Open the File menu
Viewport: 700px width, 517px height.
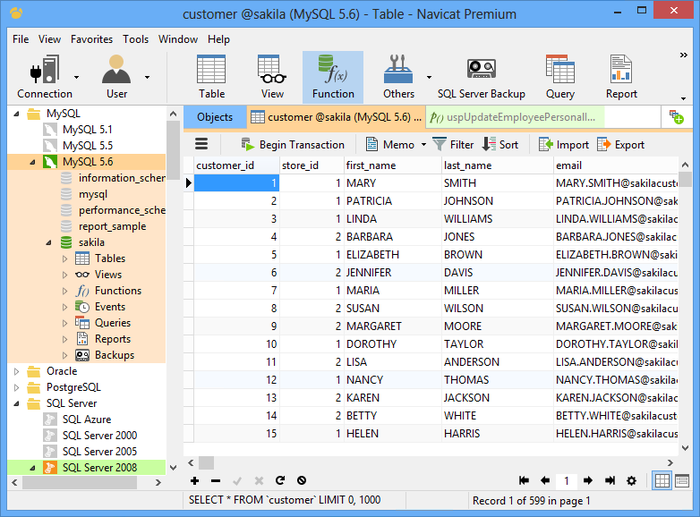tap(21, 39)
